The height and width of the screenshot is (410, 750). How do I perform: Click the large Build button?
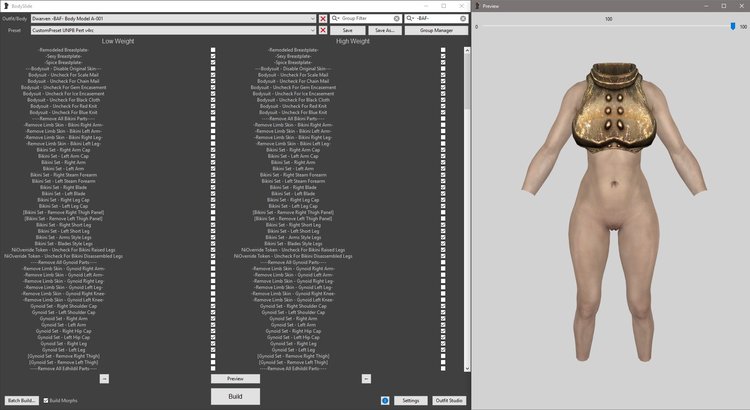click(235, 396)
